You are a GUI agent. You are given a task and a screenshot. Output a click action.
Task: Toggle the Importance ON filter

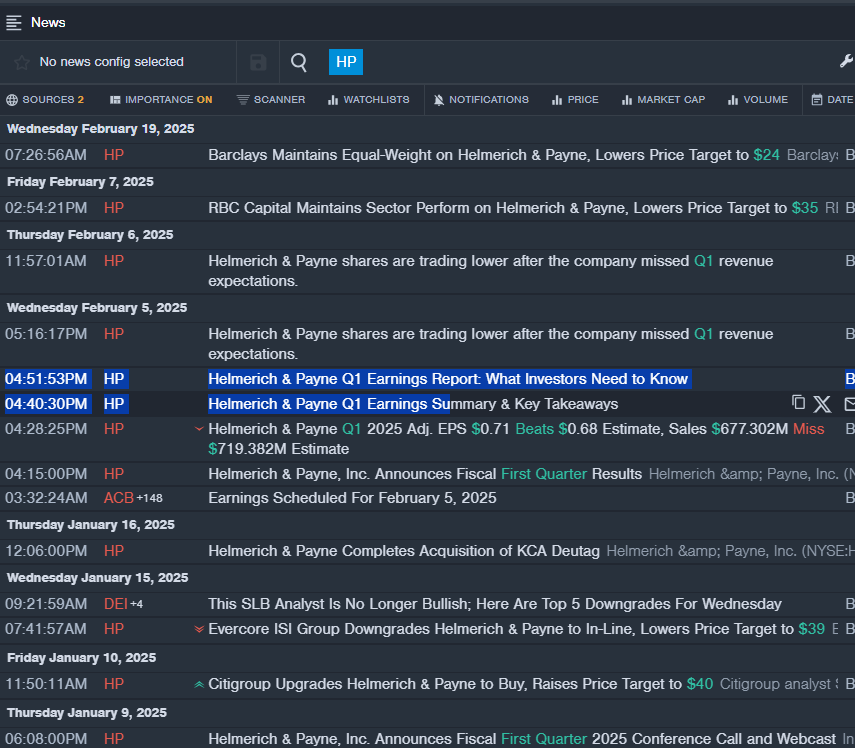(x=161, y=100)
